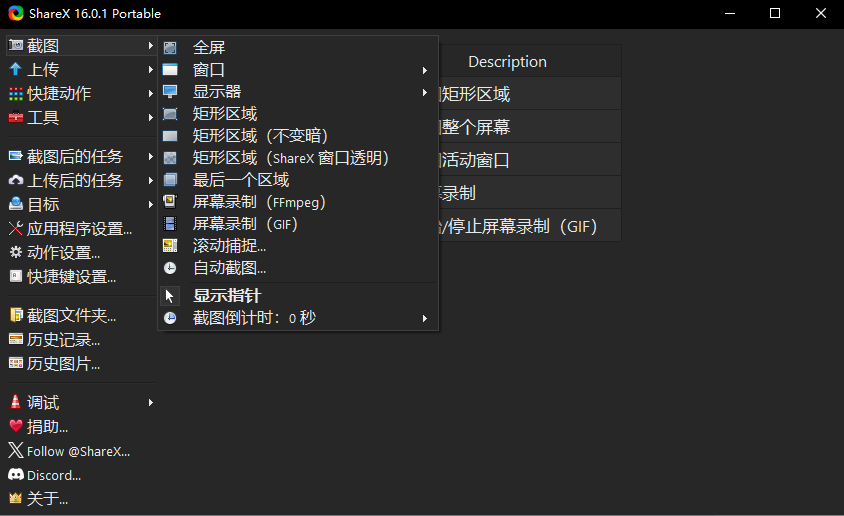Click the red toolbox icon beside 工具

click(x=16, y=117)
